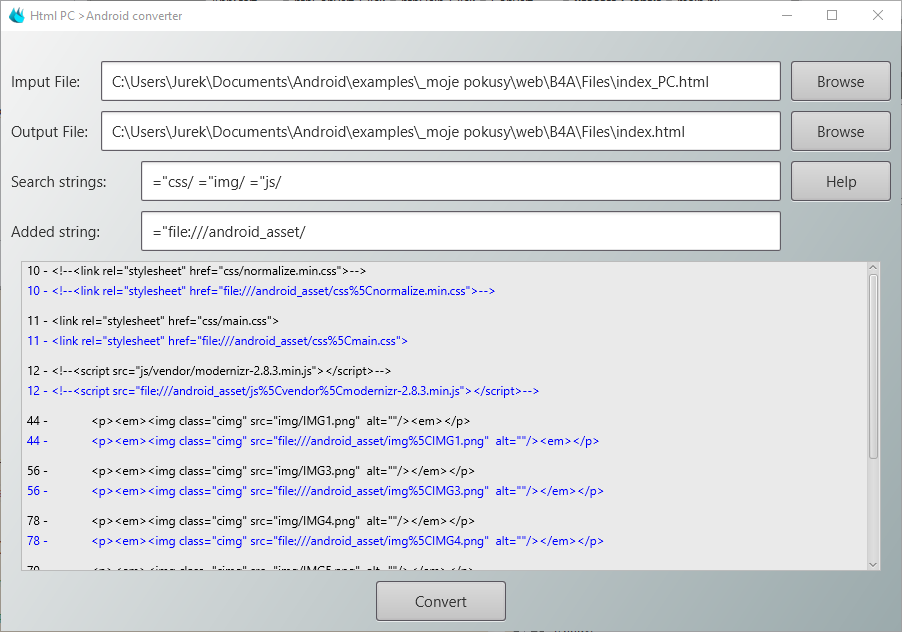Minimize the Html PC Android converter window

[x=786, y=15]
